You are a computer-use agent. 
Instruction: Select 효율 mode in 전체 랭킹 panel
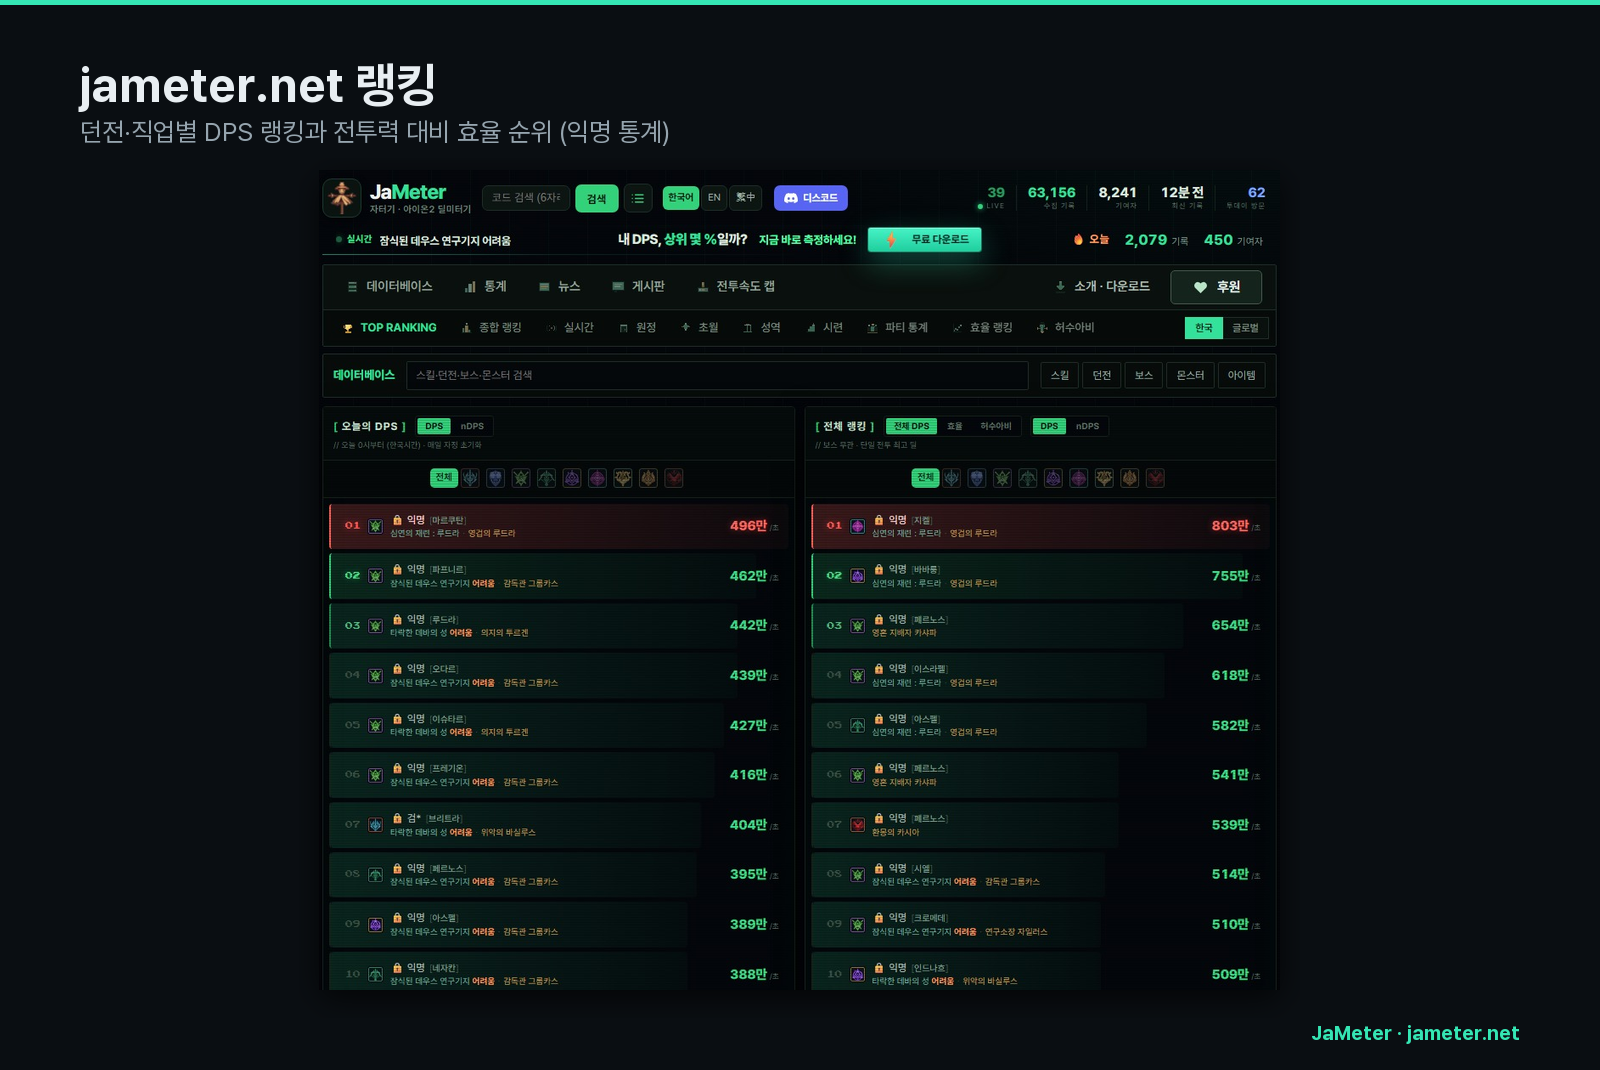[x=955, y=426]
